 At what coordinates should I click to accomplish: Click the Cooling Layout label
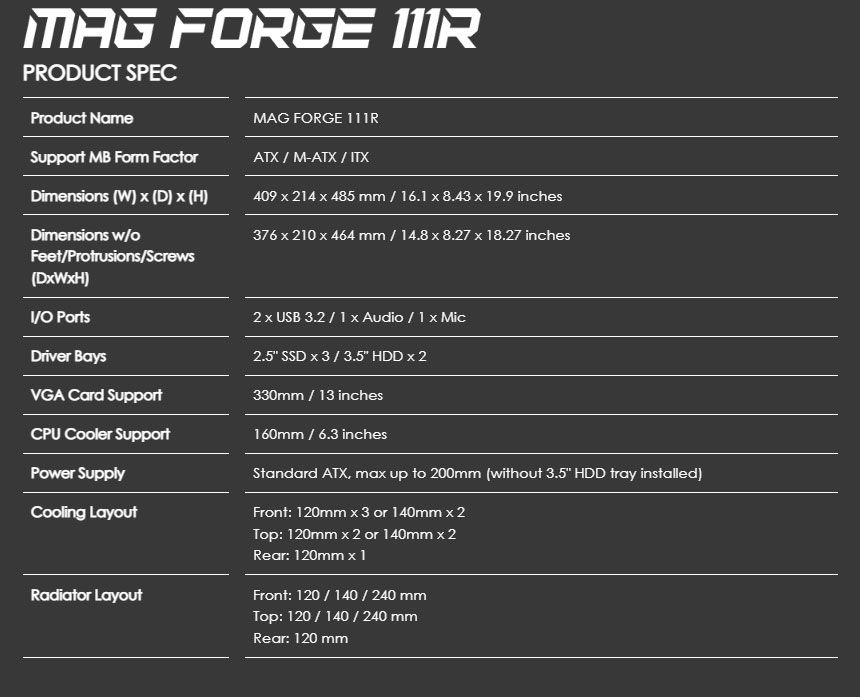[x=84, y=512]
